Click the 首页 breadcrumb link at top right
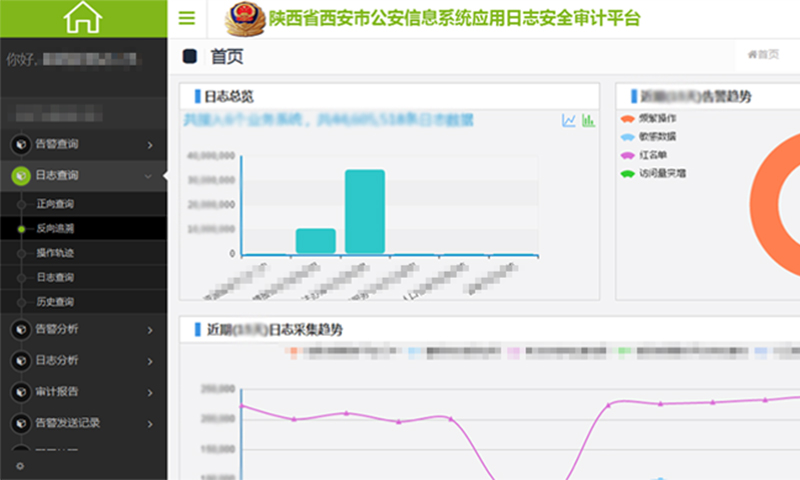The width and height of the screenshot is (800, 480). click(x=763, y=55)
